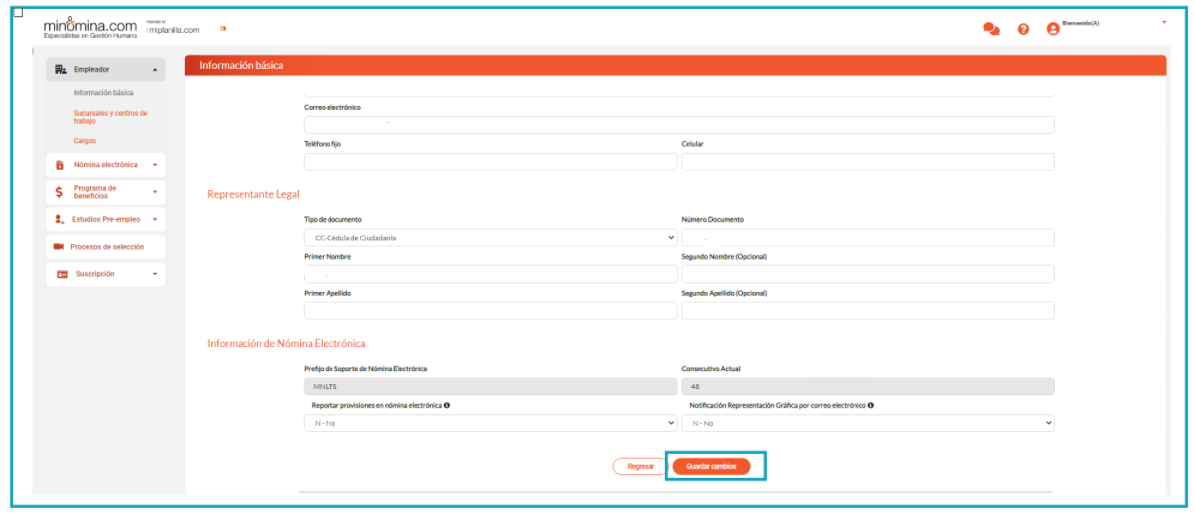Open Notificación Representación Gráfica dropdown
This screenshot has width=1195, height=513.
(x=867, y=423)
